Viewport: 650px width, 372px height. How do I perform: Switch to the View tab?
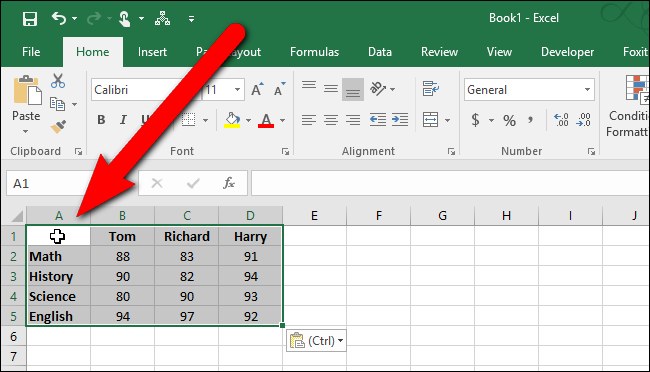tap(499, 52)
